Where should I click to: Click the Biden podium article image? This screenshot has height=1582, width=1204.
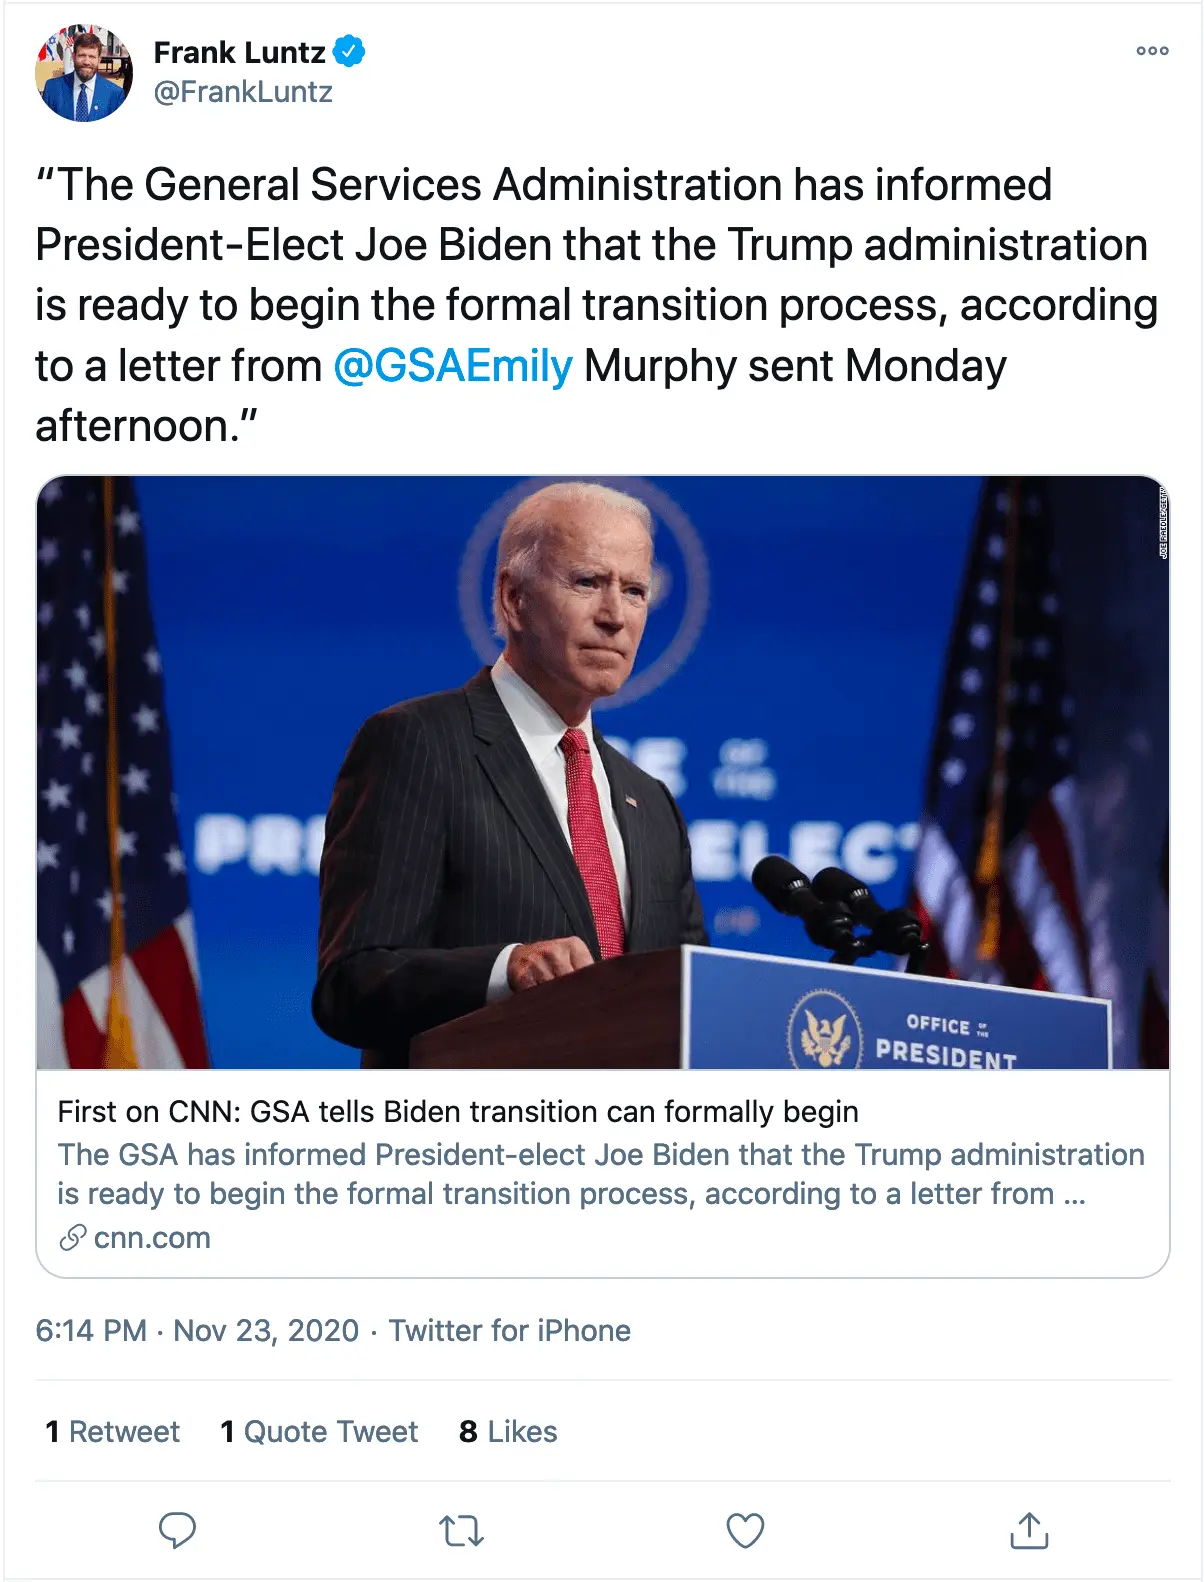(602, 772)
